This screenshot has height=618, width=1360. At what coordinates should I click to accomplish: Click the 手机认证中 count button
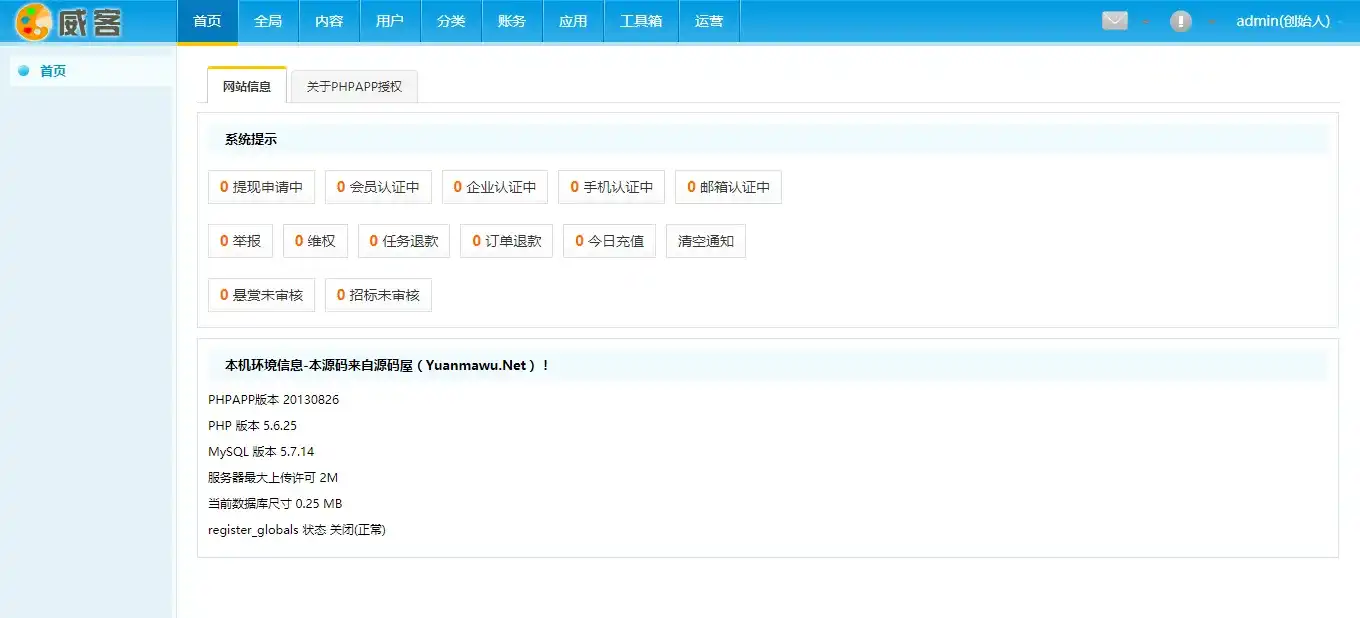click(x=612, y=187)
